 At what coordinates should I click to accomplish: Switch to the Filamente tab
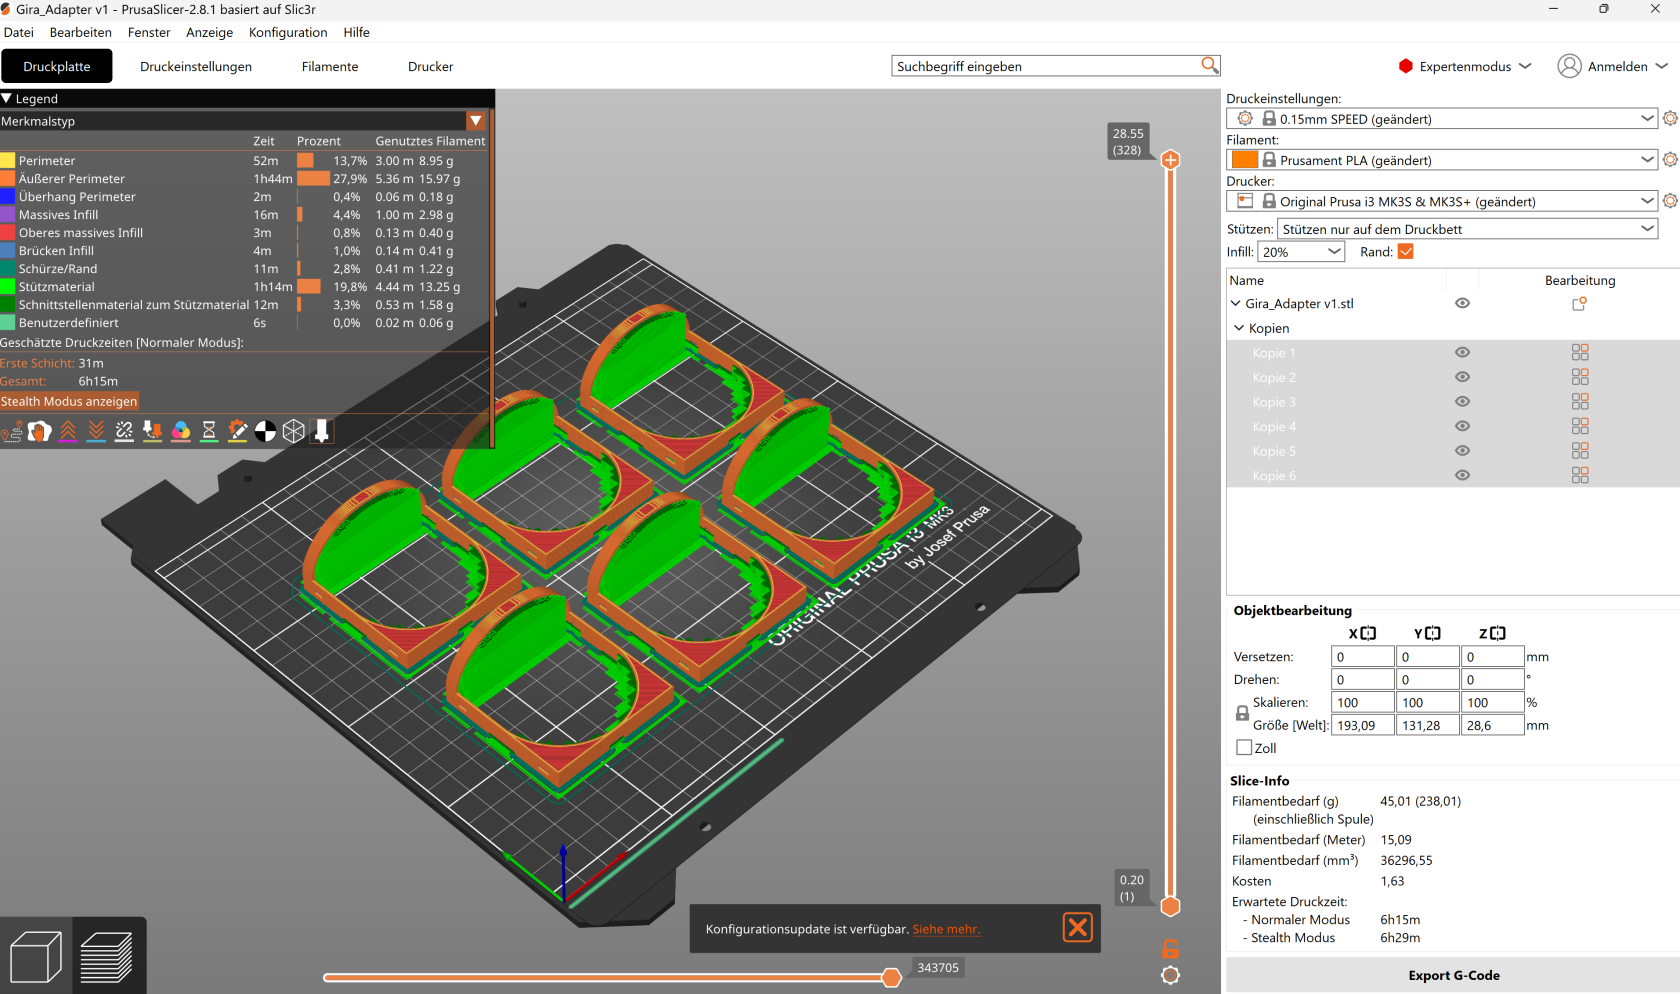tap(330, 66)
